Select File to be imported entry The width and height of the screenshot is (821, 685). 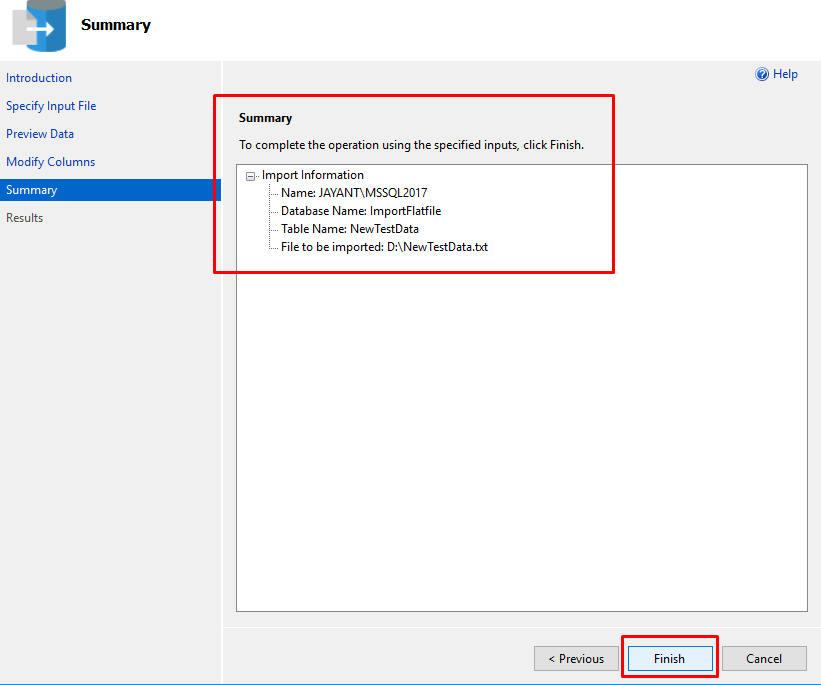(x=384, y=247)
